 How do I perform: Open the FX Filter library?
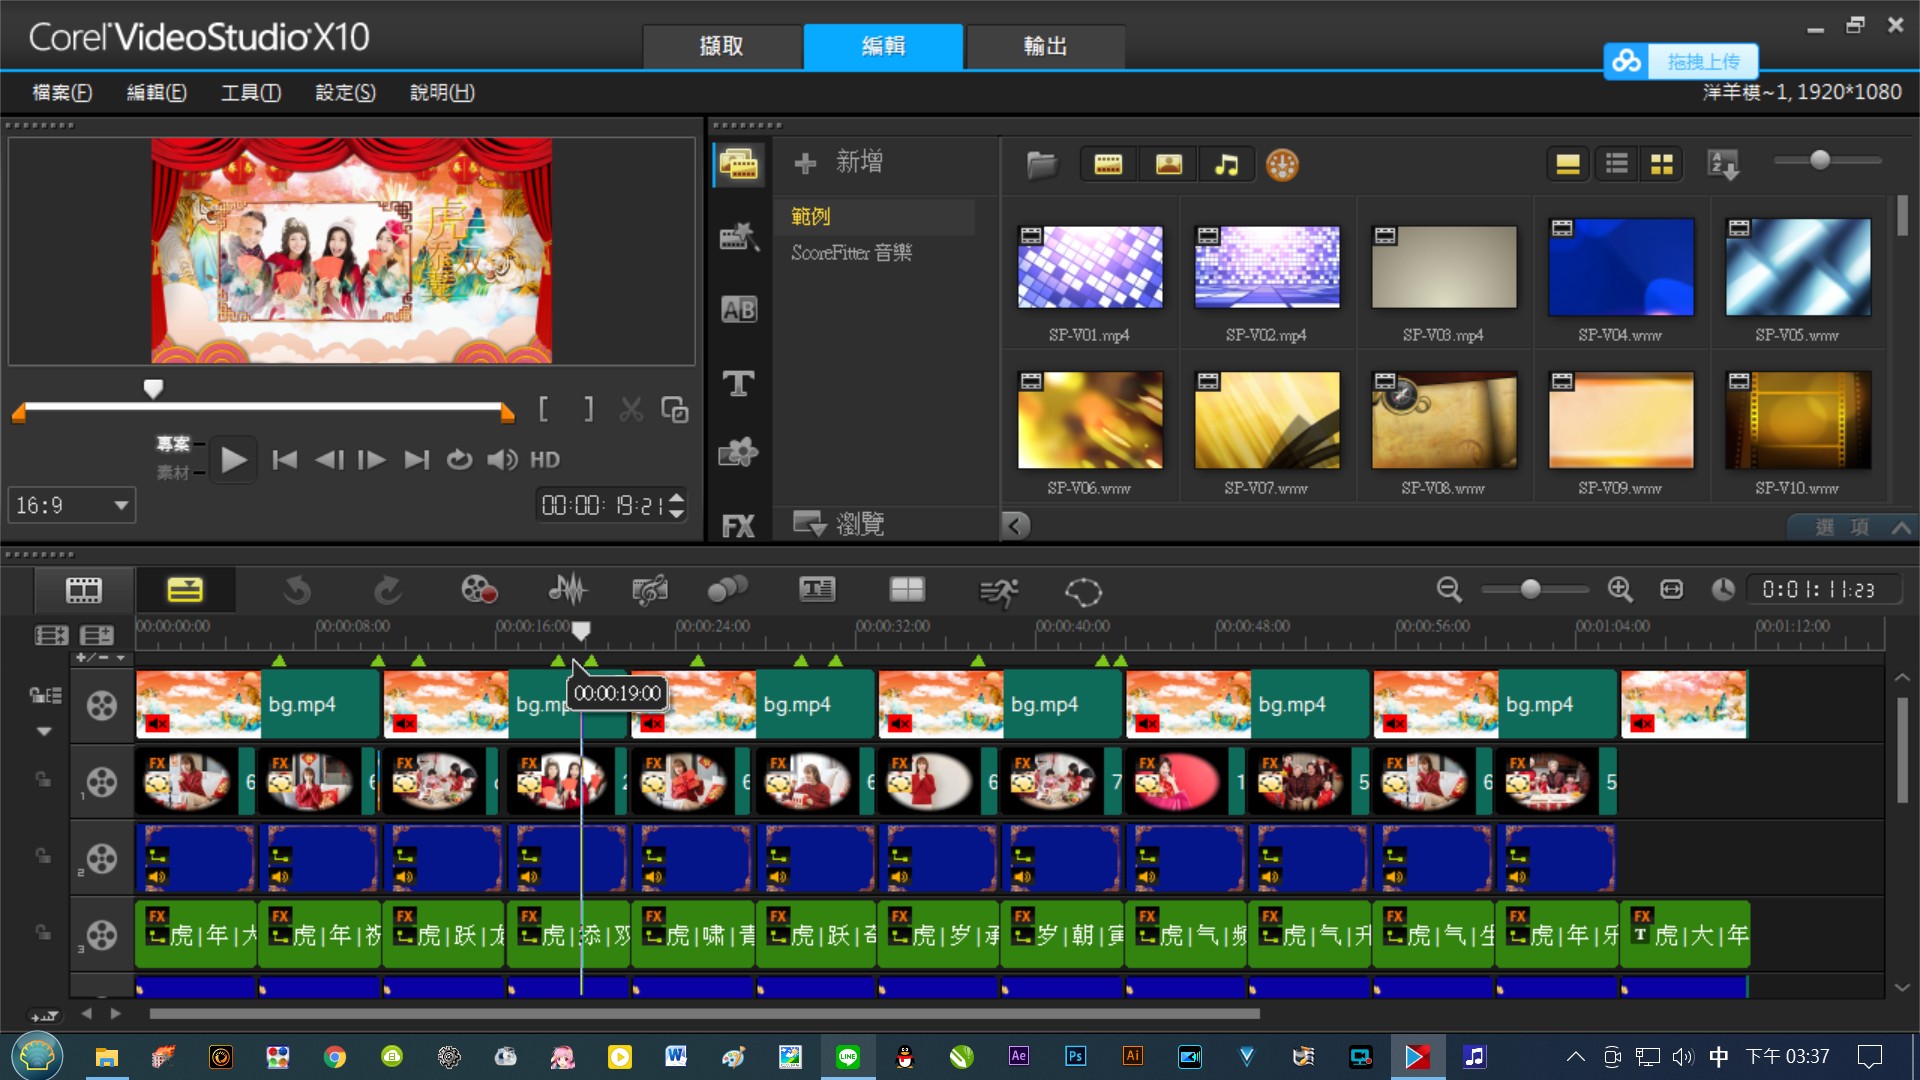[x=739, y=526]
